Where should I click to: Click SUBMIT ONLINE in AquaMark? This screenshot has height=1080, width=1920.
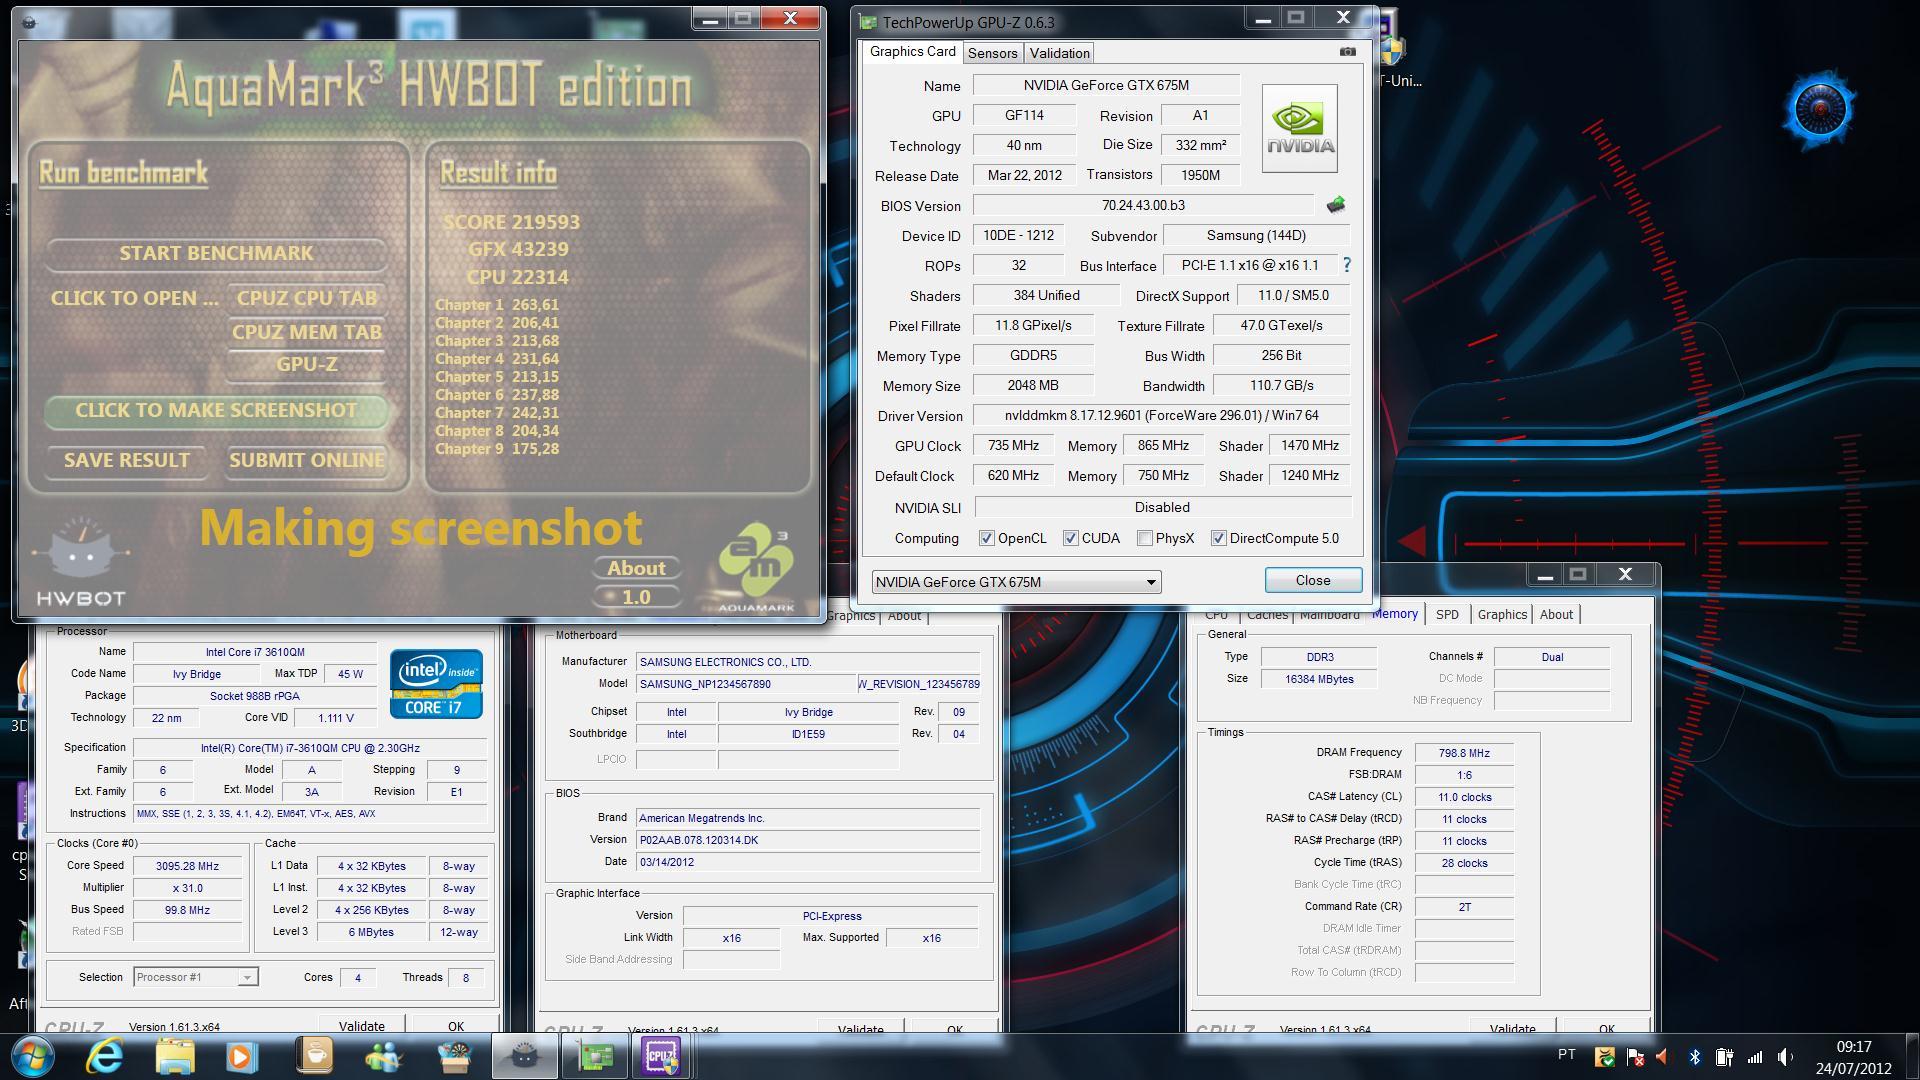tap(306, 460)
